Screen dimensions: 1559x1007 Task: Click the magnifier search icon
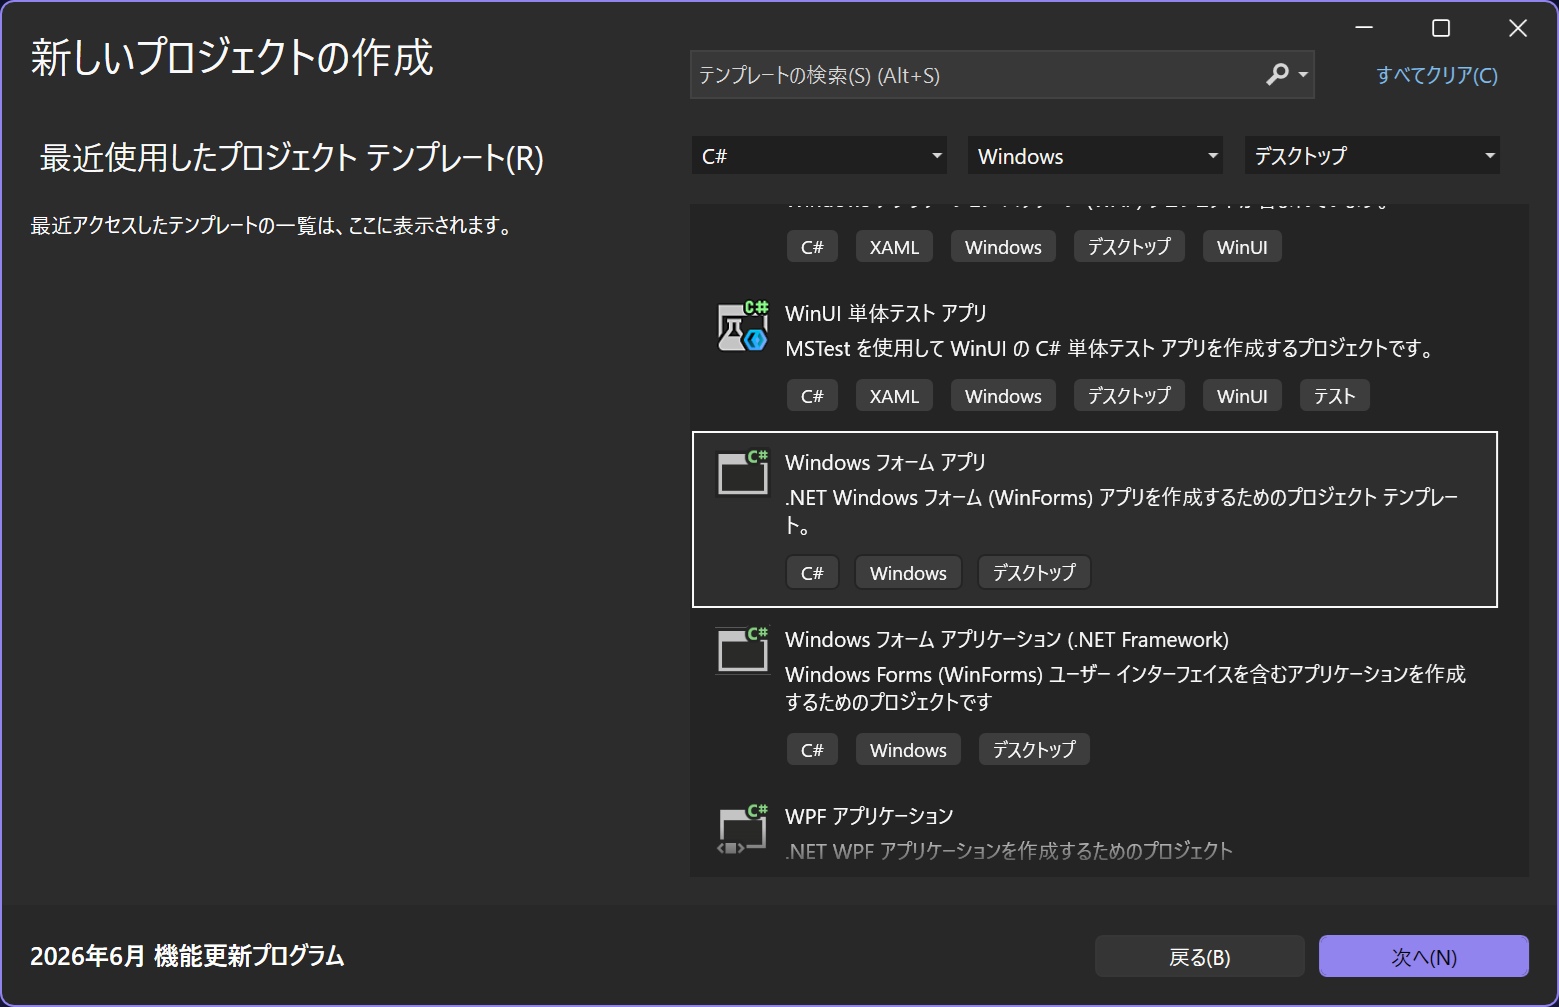[1277, 75]
